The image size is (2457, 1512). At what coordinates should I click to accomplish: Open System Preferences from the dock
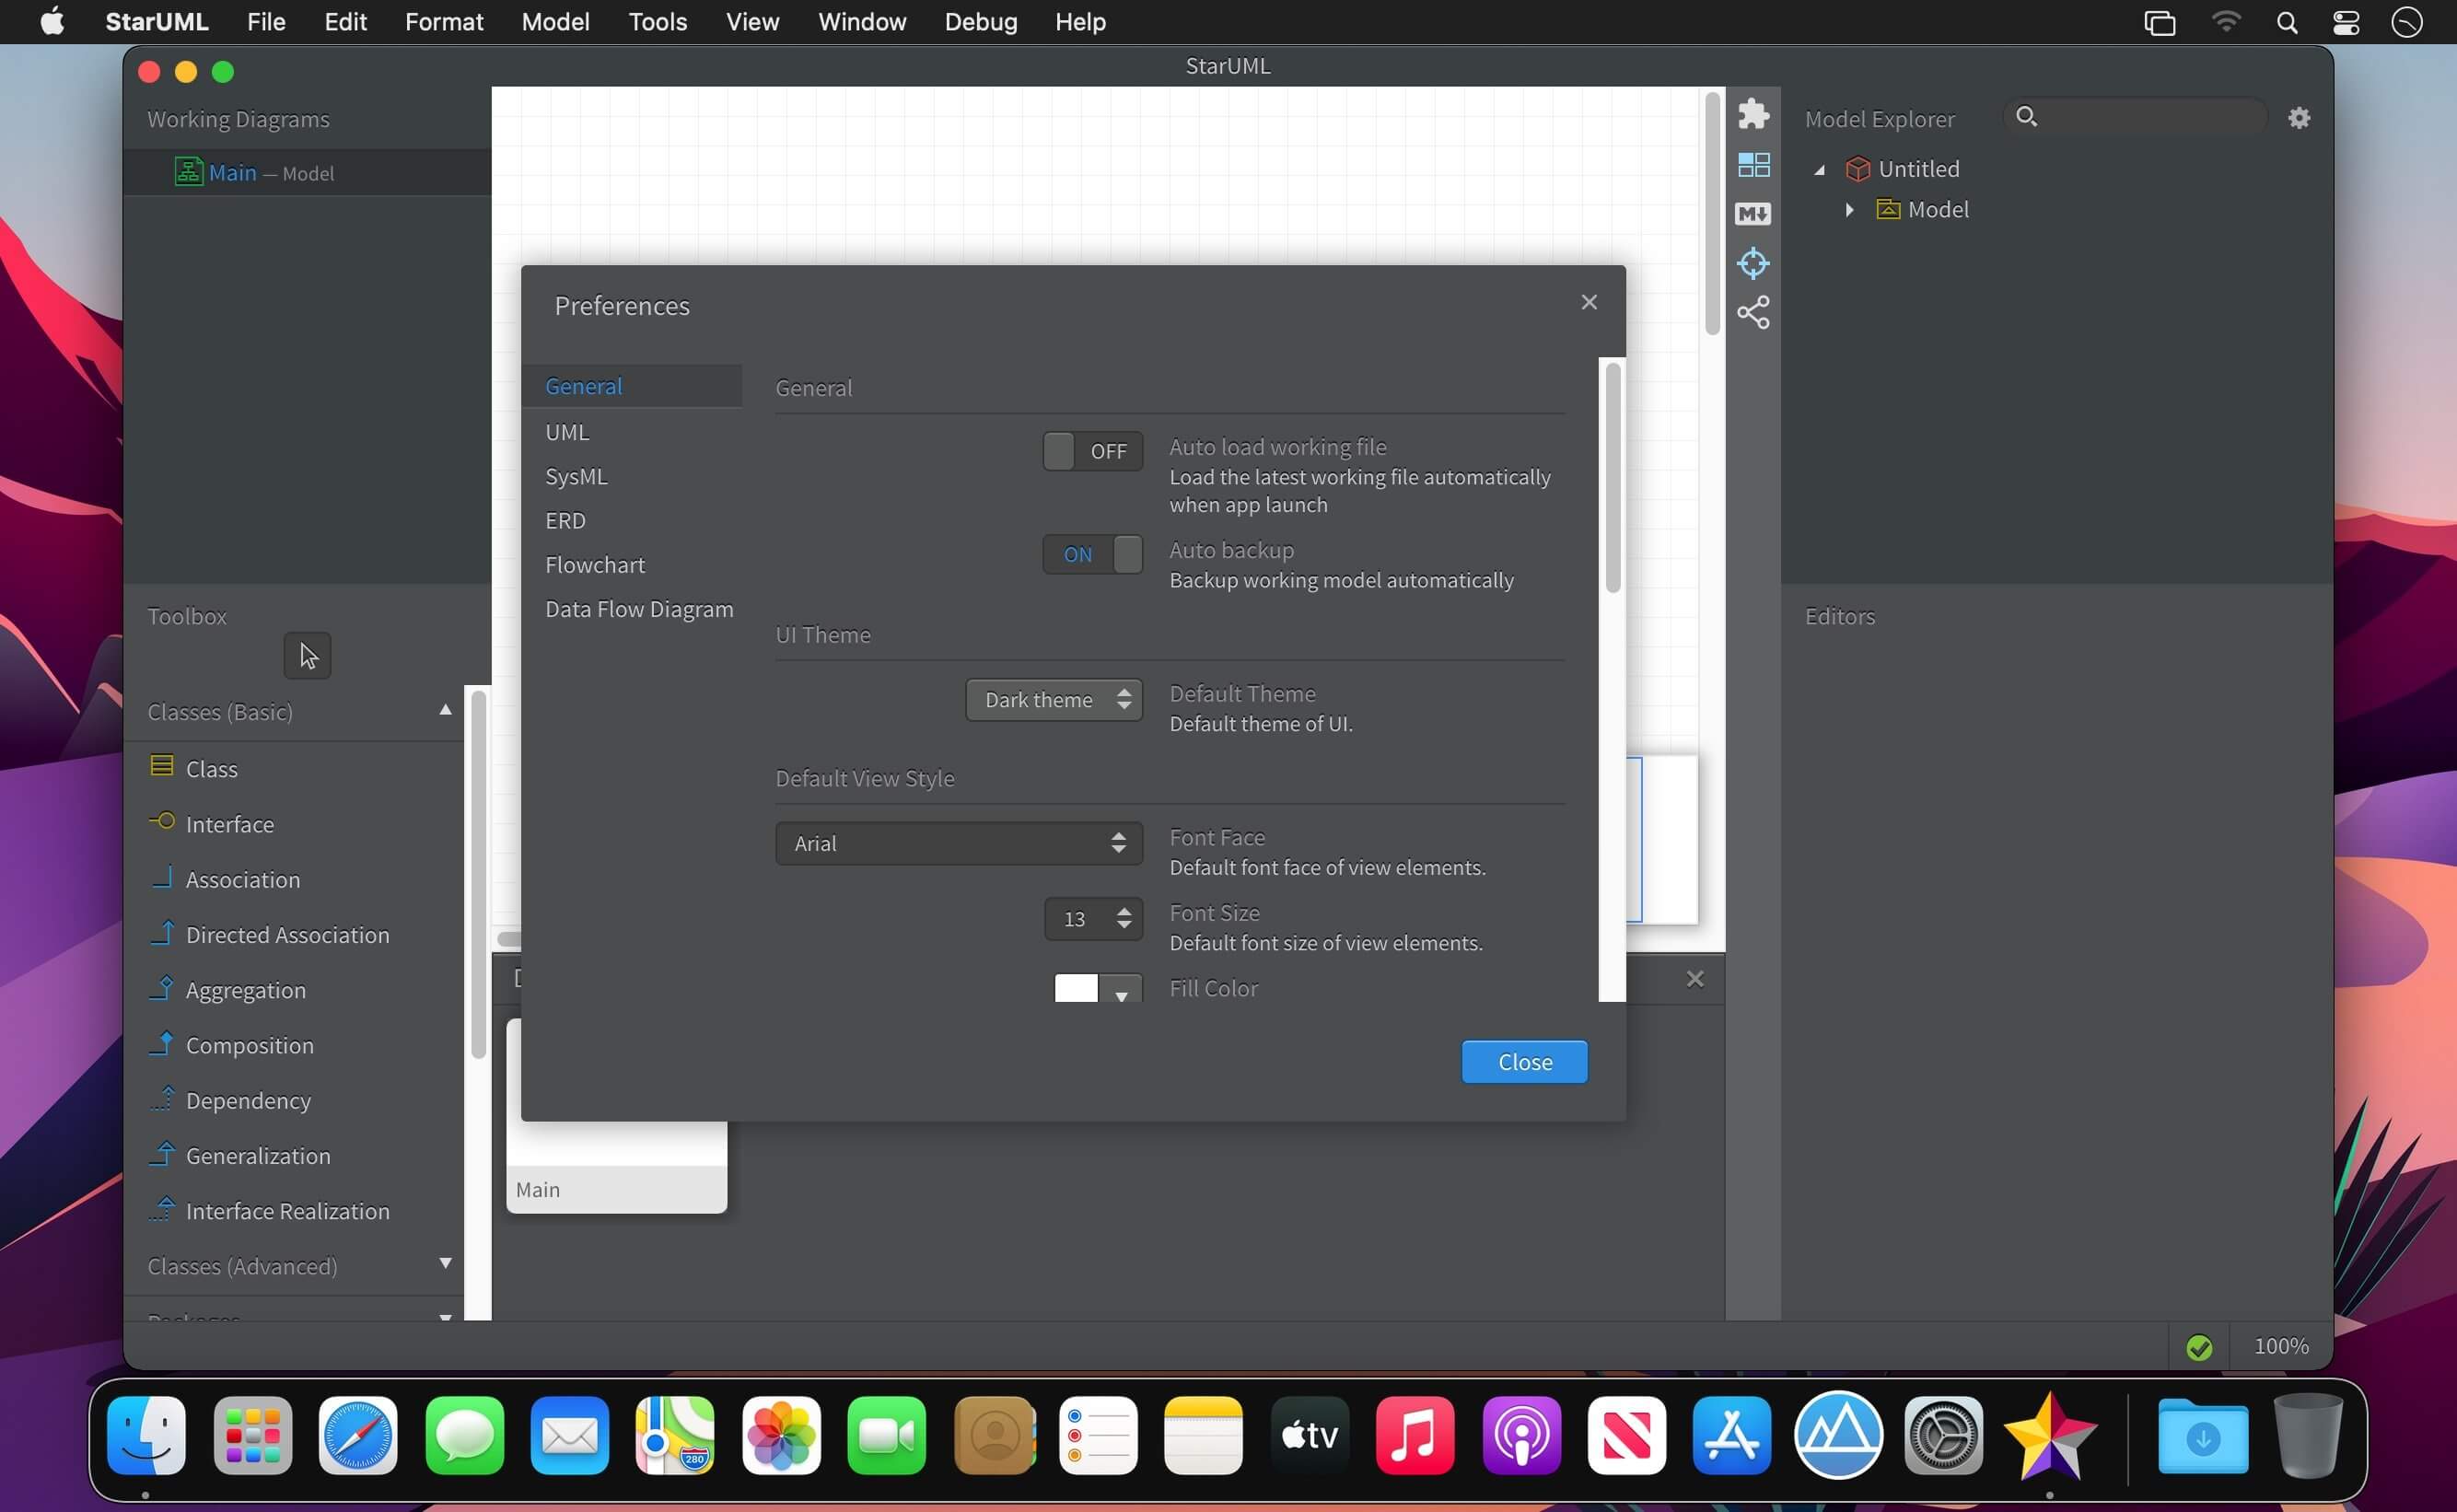1943,1436
